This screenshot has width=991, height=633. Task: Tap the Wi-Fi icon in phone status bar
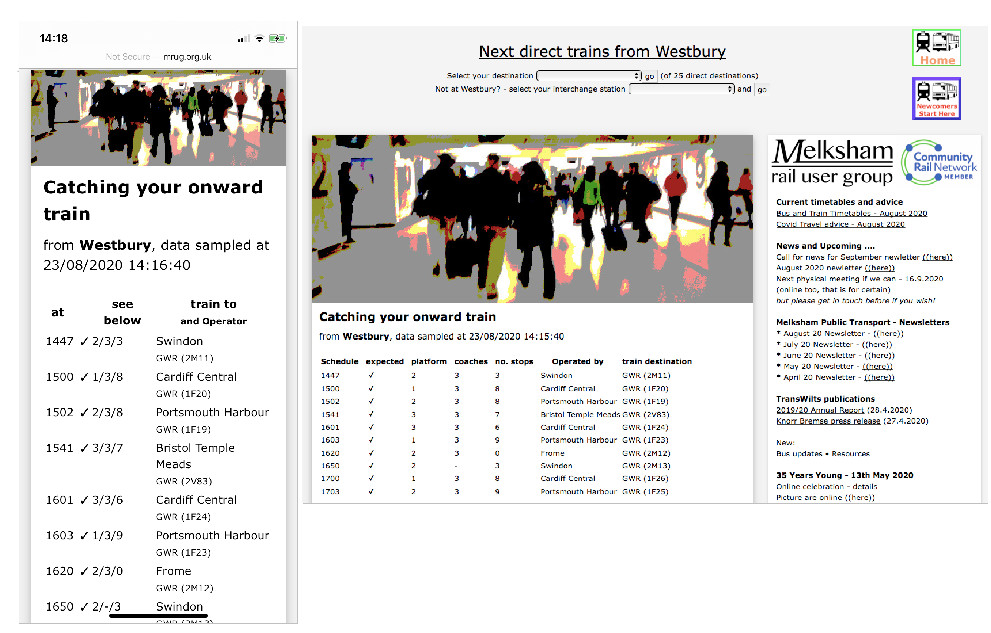pos(260,38)
